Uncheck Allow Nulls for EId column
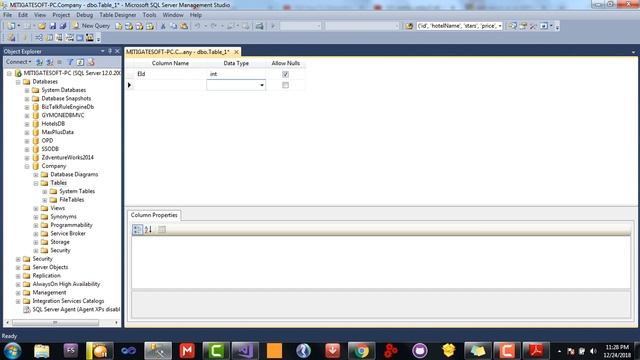Image resolution: width=640 pixels, height=360 pixels. tap(285, 74)
